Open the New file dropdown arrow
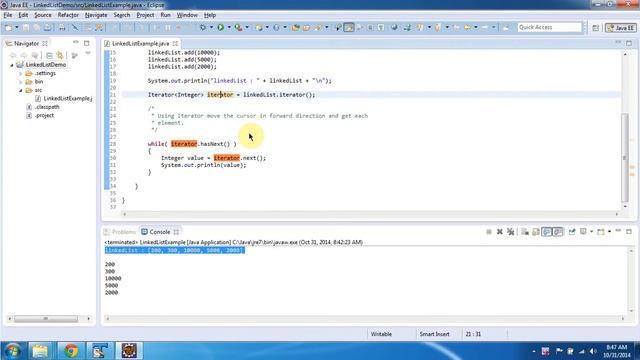The image size is (640, 360). (17, 27)
